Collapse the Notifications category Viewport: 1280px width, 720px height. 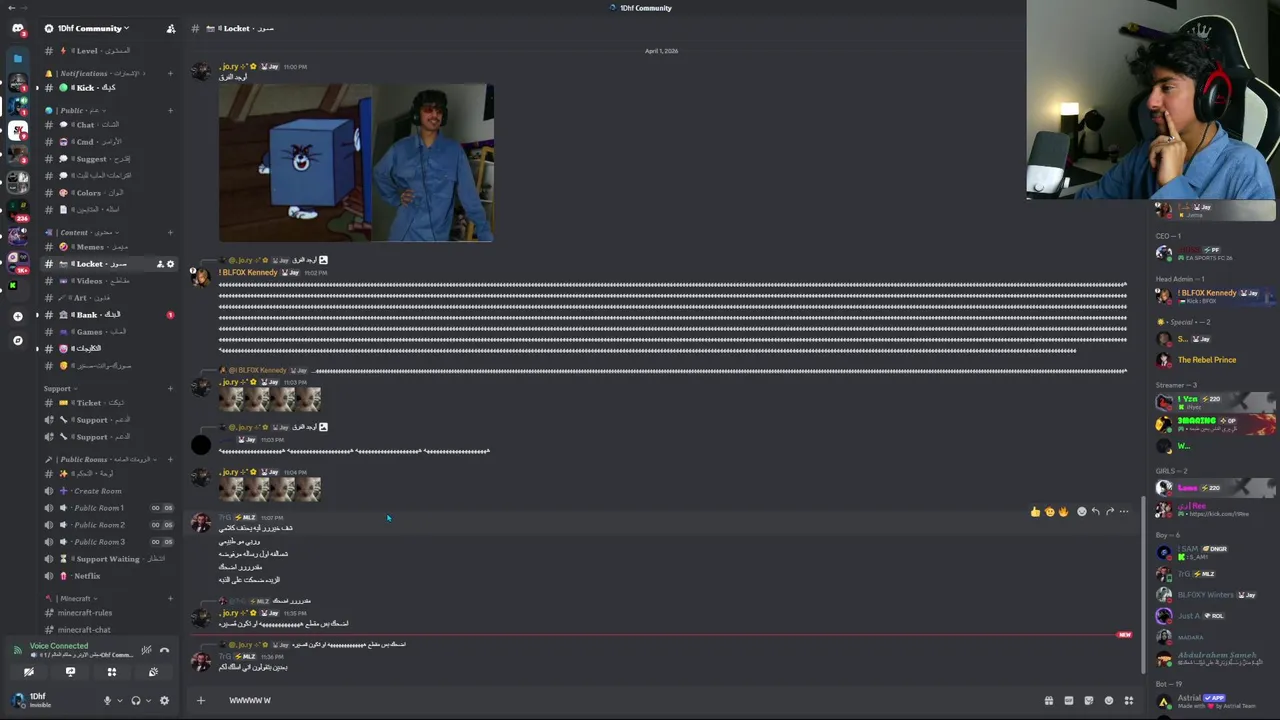98,73
